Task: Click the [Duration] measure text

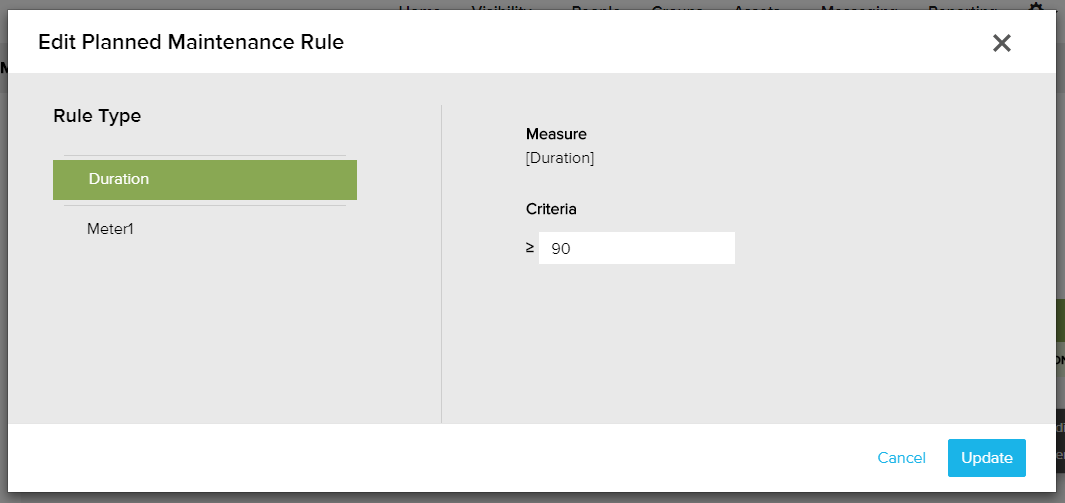Action: pyautogui.click(x=560, y=158)
